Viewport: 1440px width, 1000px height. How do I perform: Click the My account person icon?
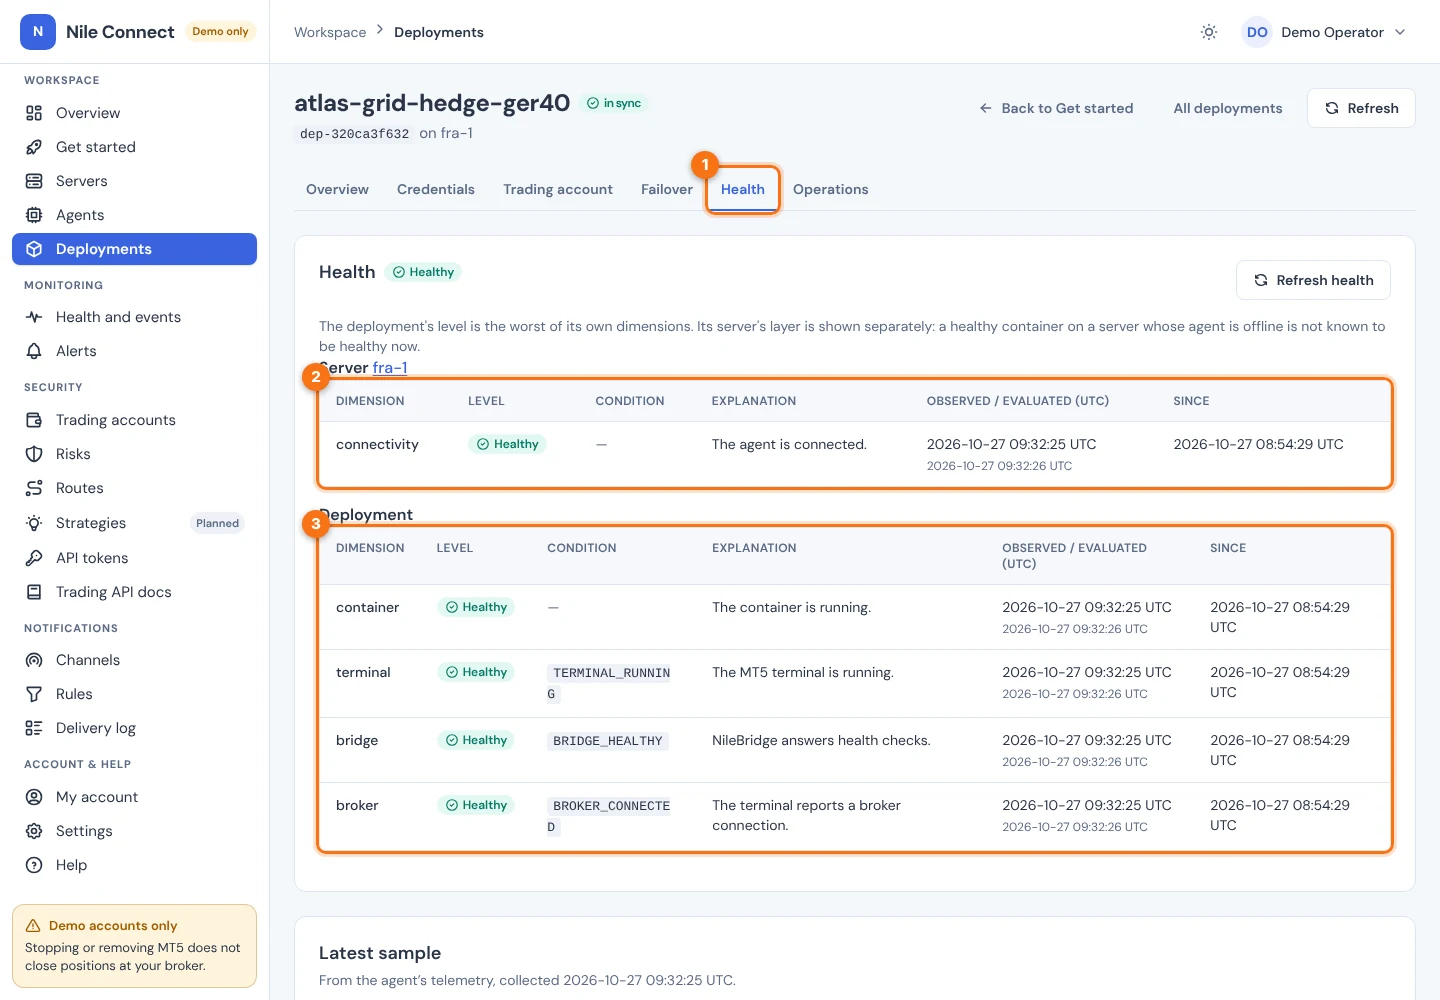point(34,797)
